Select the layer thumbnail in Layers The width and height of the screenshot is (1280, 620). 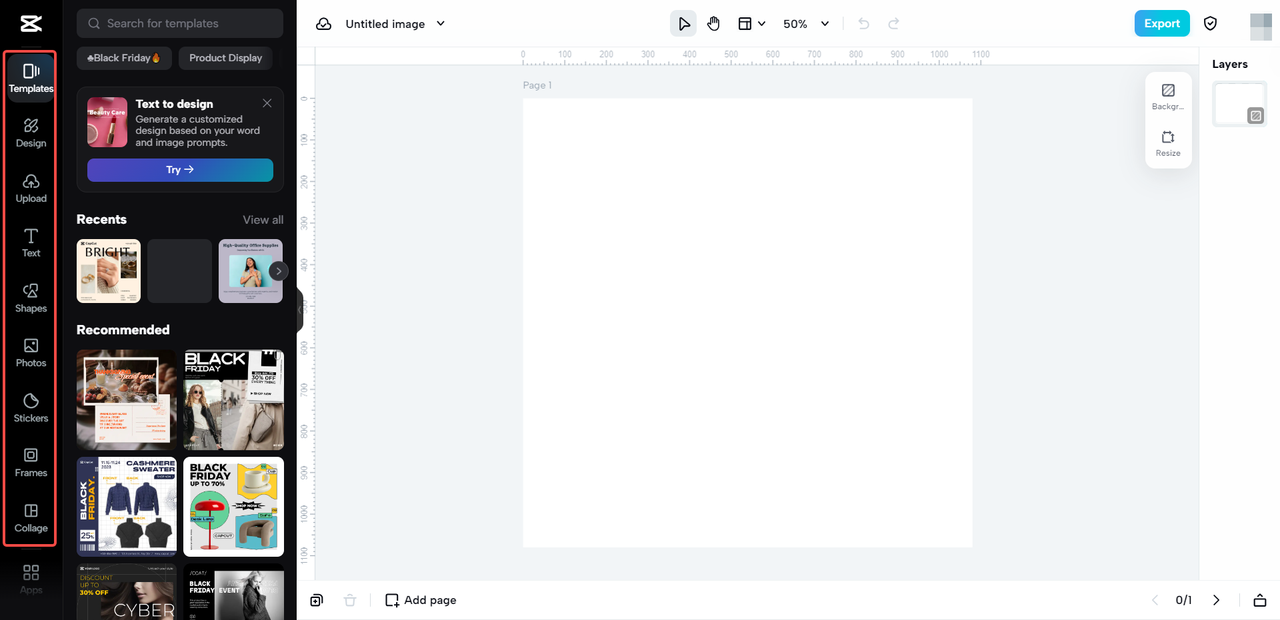coord(1240,104)
